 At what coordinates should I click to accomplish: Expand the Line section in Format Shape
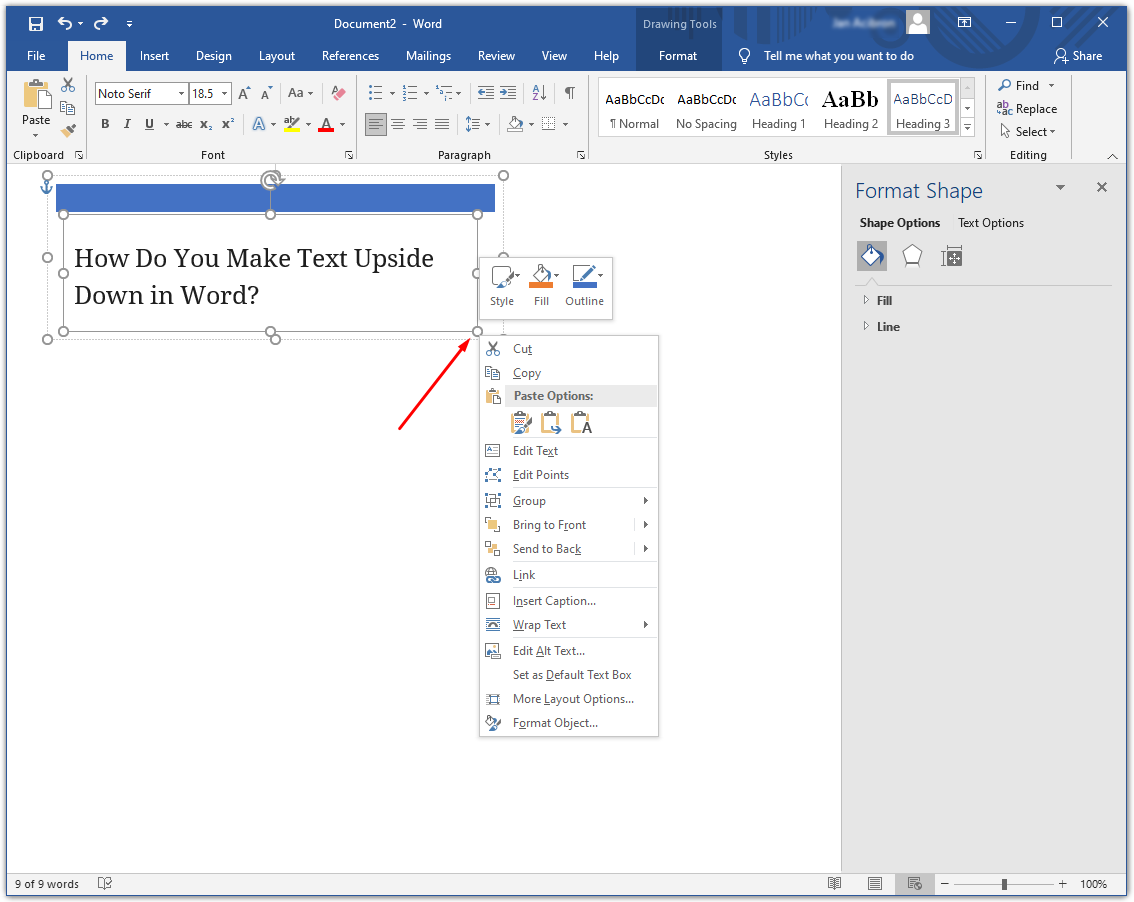(x=887, y=326)
